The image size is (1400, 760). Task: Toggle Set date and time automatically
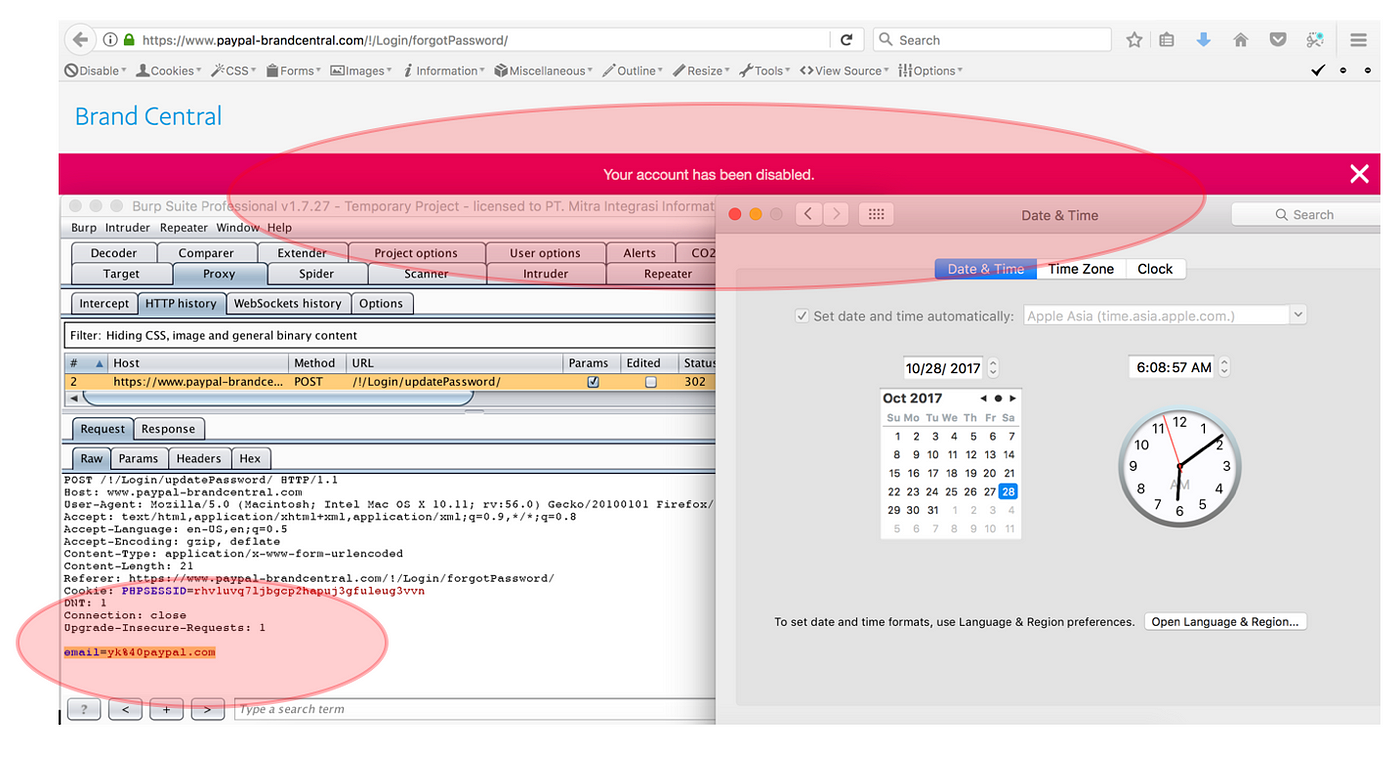tap(802, 316)
